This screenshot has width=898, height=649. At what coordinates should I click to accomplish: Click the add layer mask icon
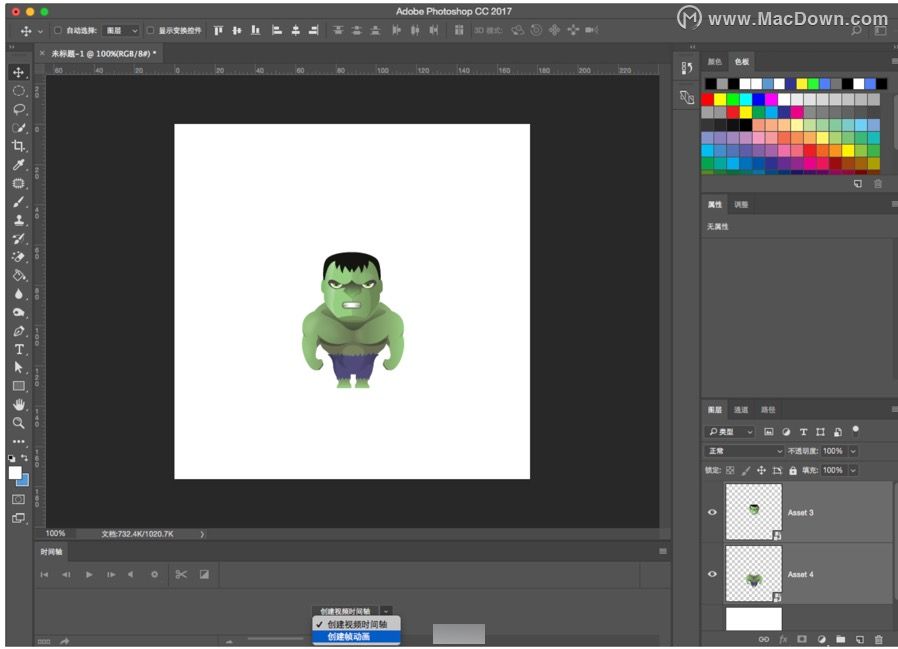click(802, 639)
